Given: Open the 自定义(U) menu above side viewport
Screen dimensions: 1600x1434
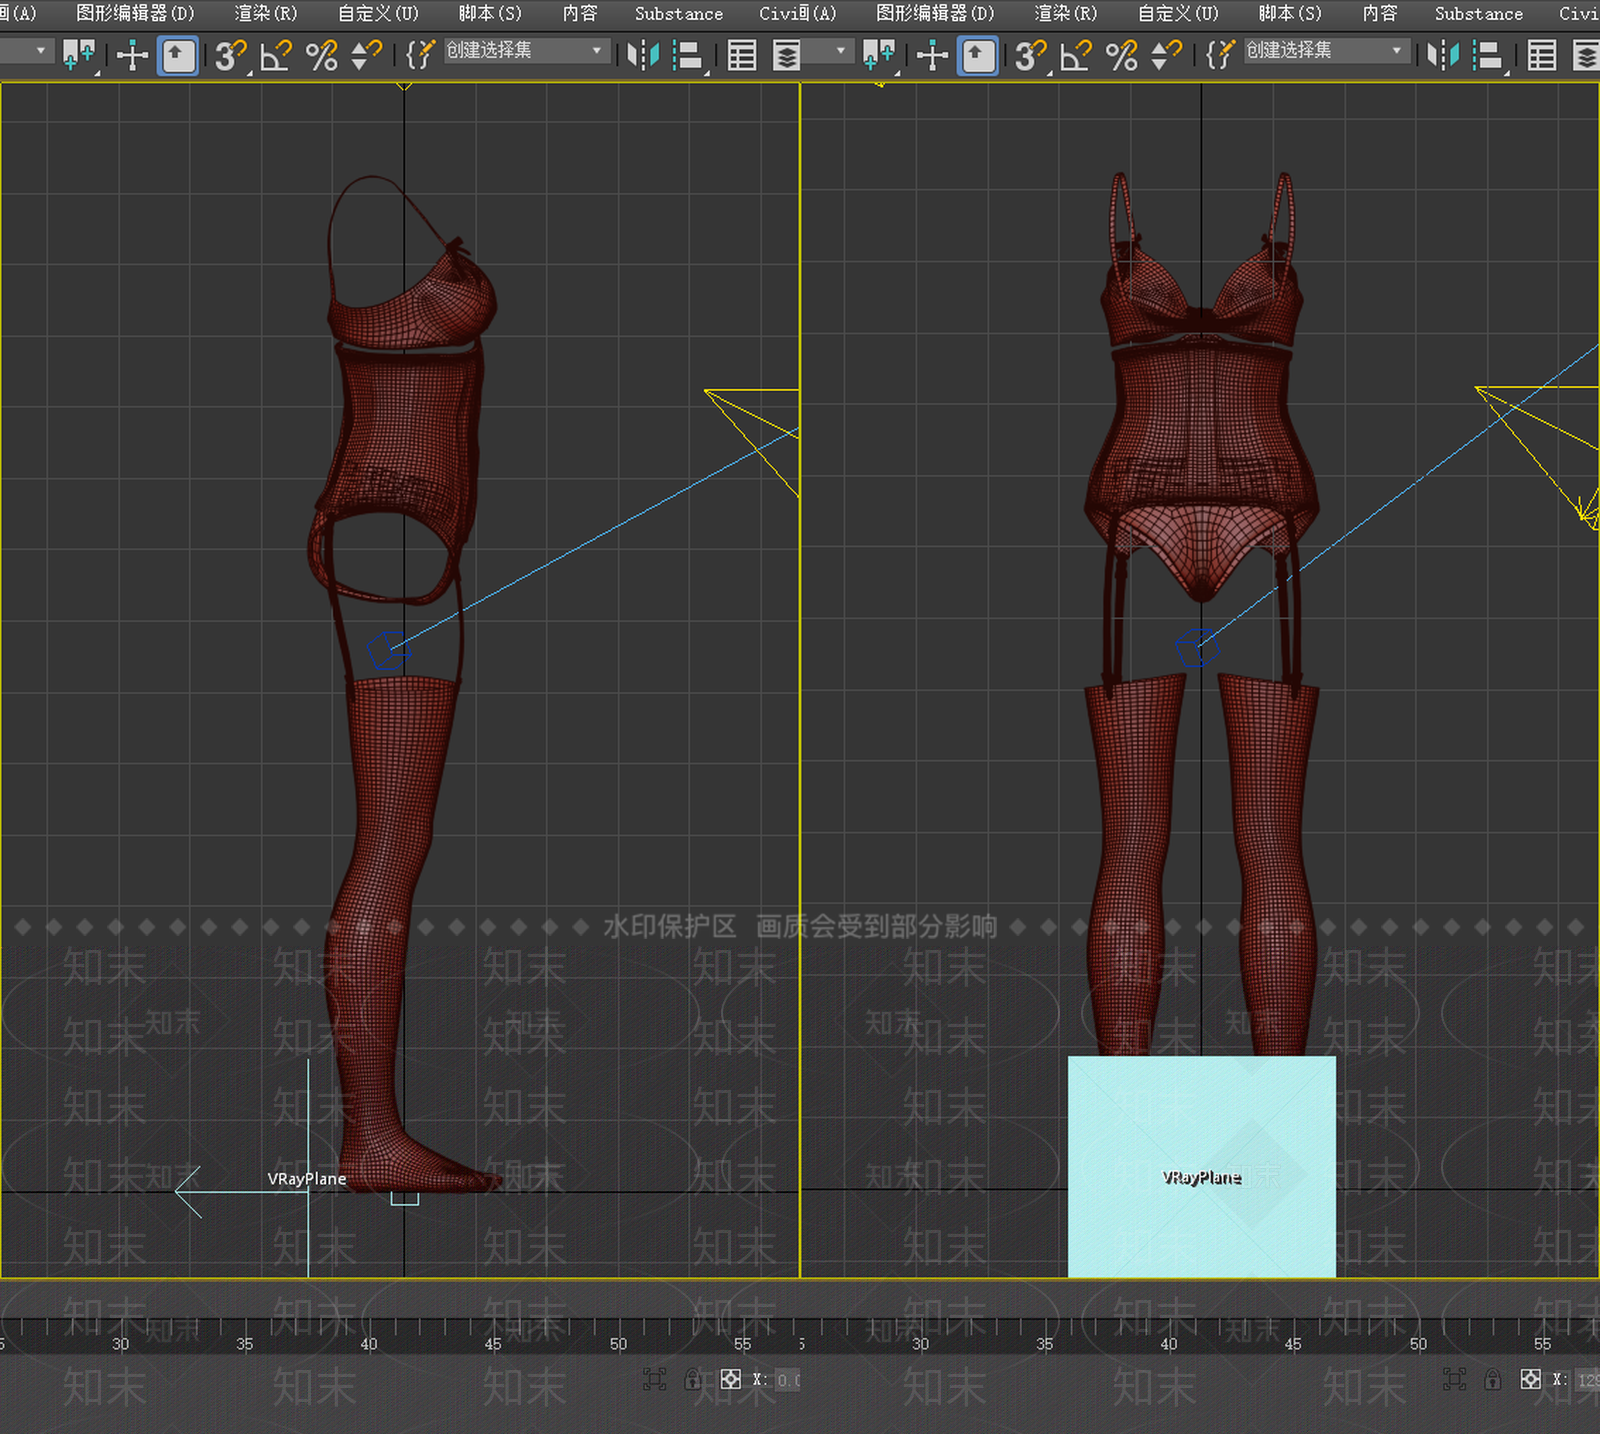Looking at the screenshot, I should click(378, 13).
